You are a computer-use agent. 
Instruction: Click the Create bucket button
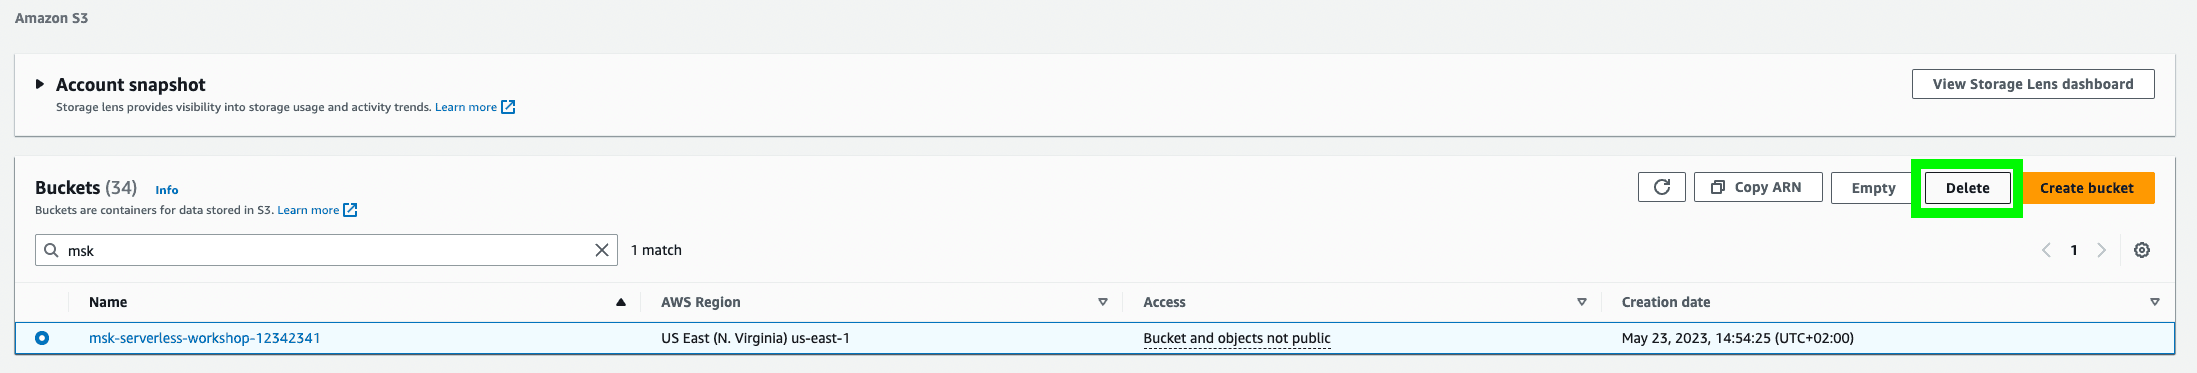pos(2087,188)
